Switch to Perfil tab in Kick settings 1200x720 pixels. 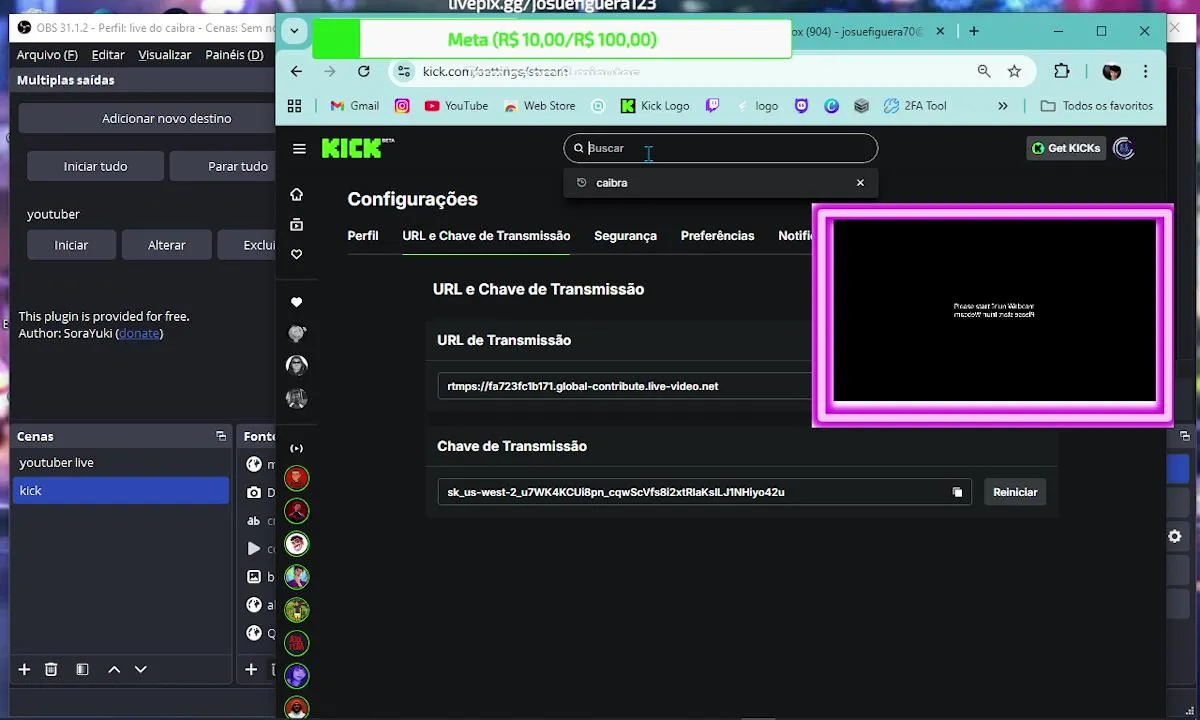[x=363, y=236]
